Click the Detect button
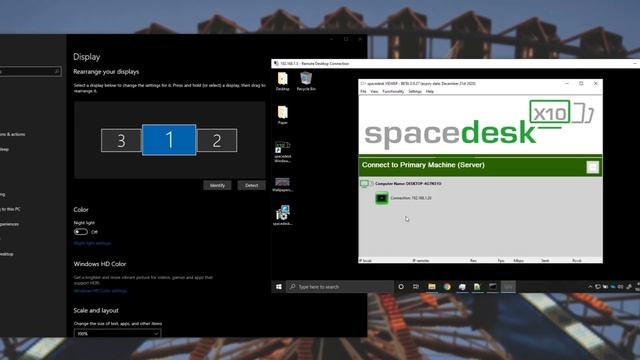The height and width of the screenshot is (360, 640). click(251, 185)
